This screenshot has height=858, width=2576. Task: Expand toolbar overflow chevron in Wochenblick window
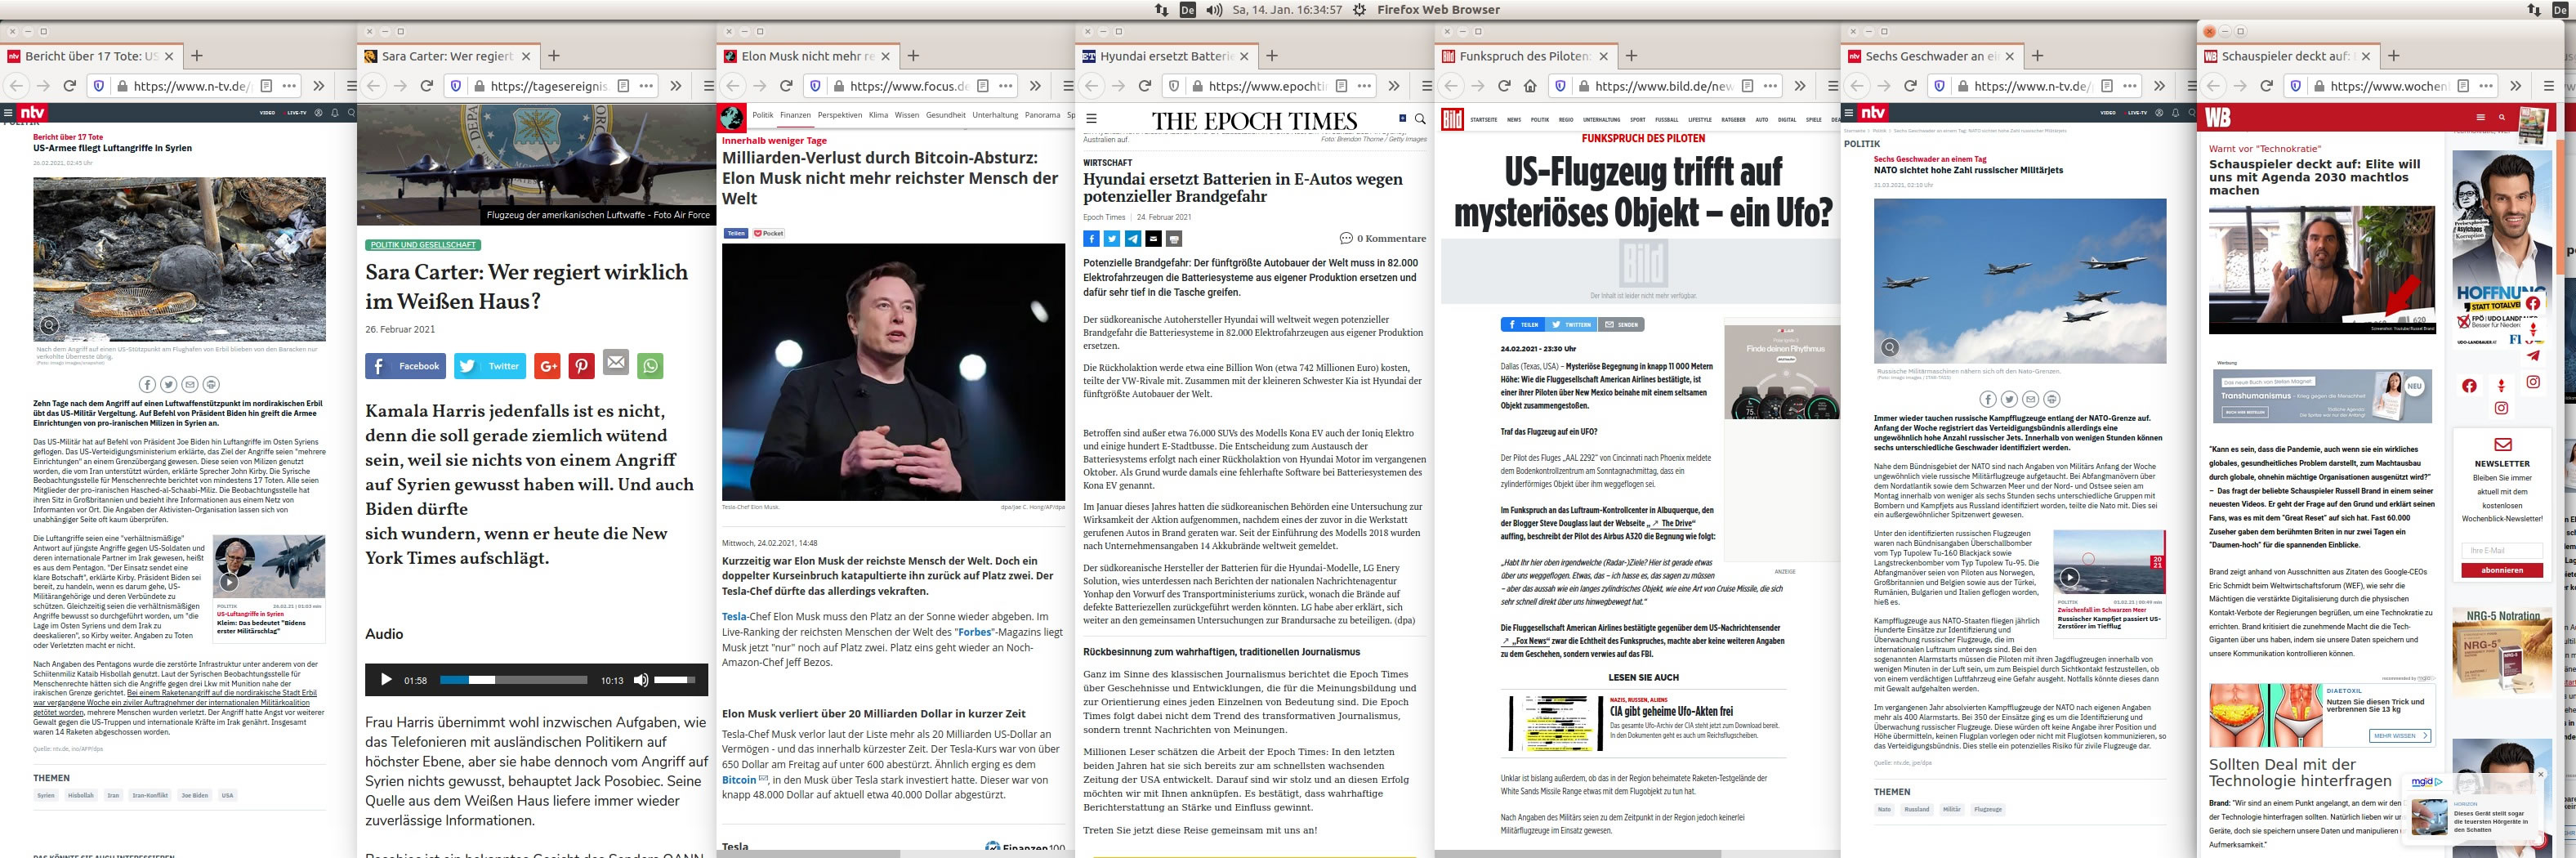point(2515,86)
